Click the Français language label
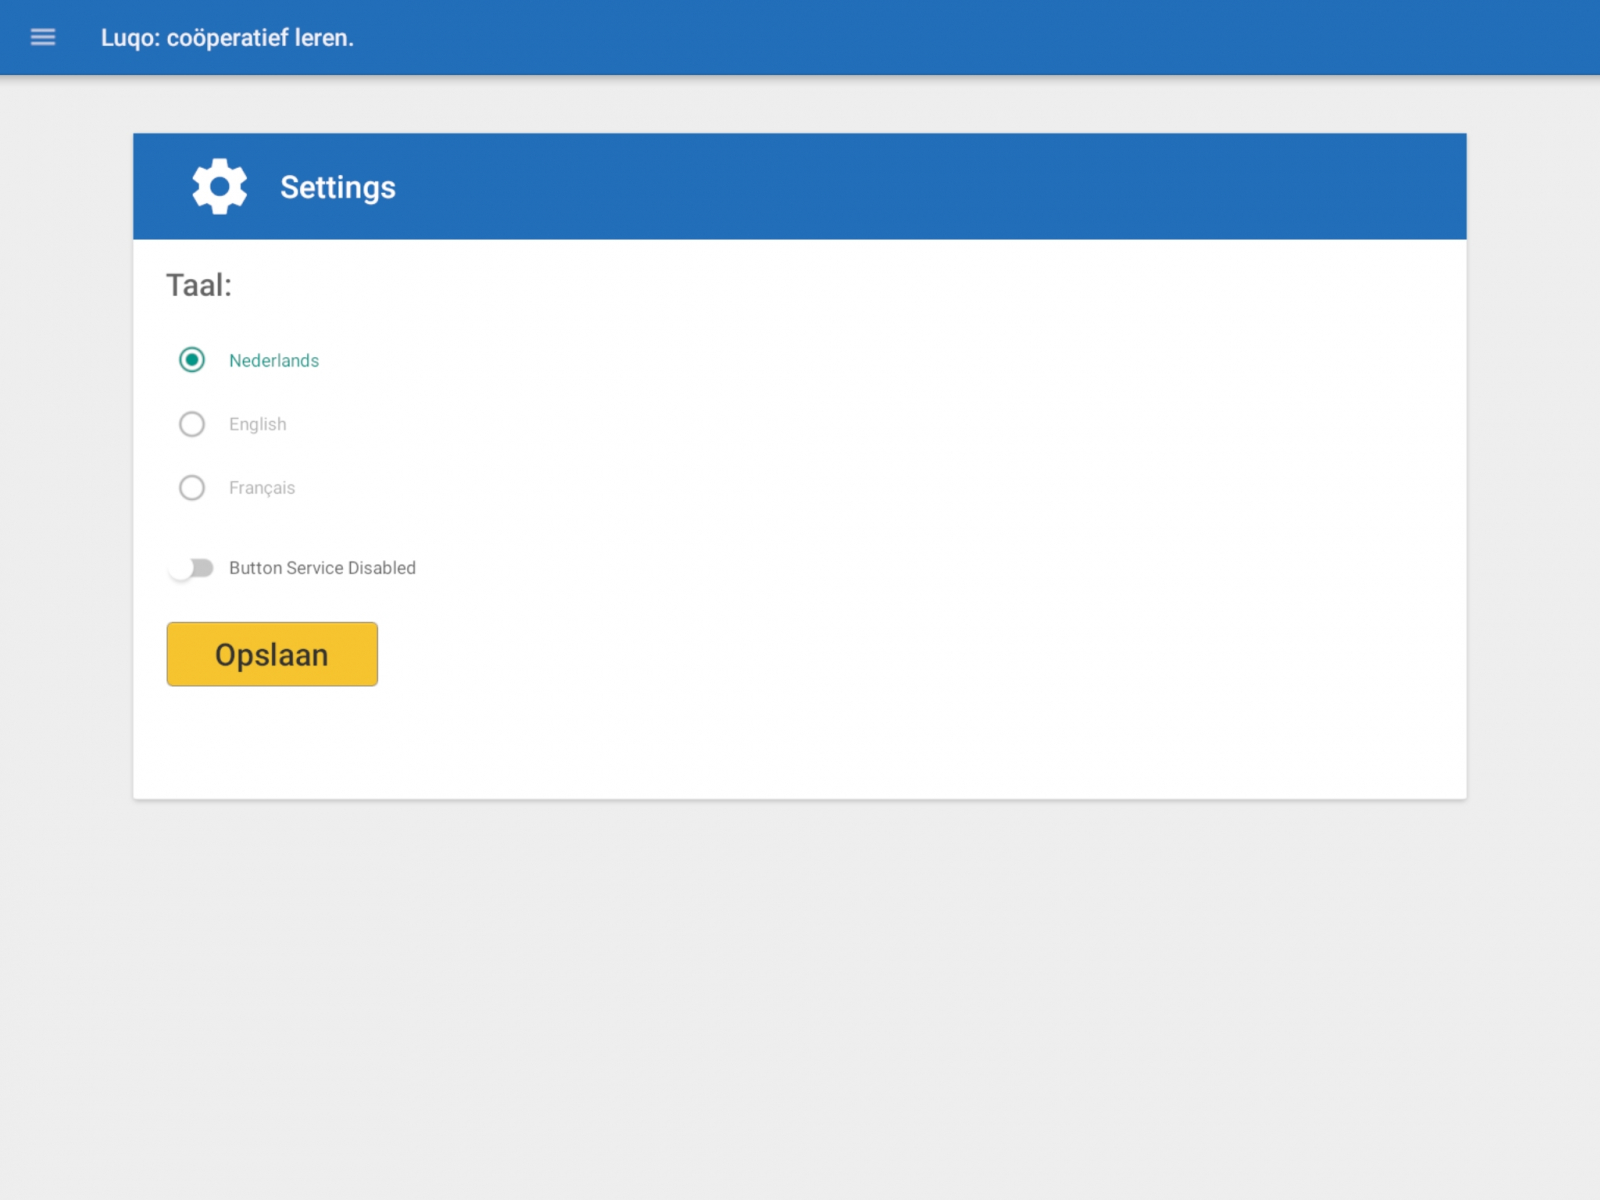Screen dimensions: 1600x1200 click(262, 488)
